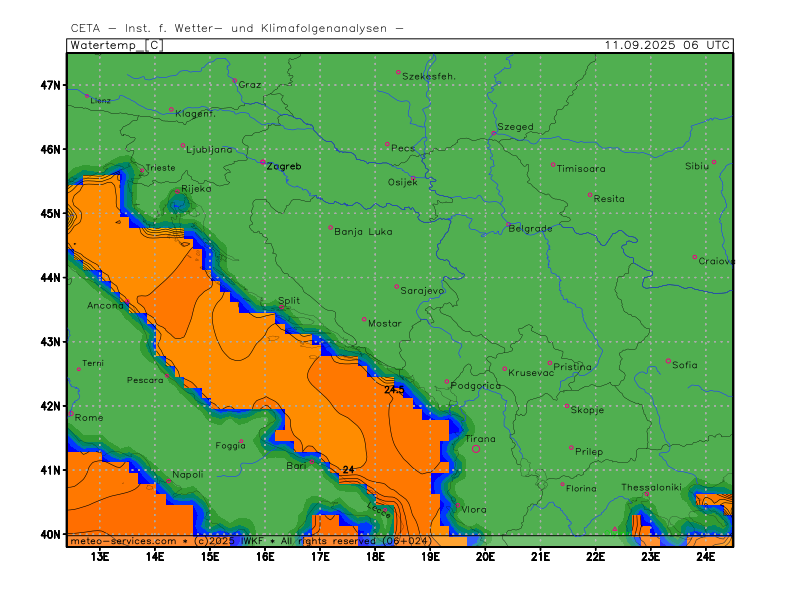
Task: Click the Banja Luka label
Action: (x=363, y=232)
